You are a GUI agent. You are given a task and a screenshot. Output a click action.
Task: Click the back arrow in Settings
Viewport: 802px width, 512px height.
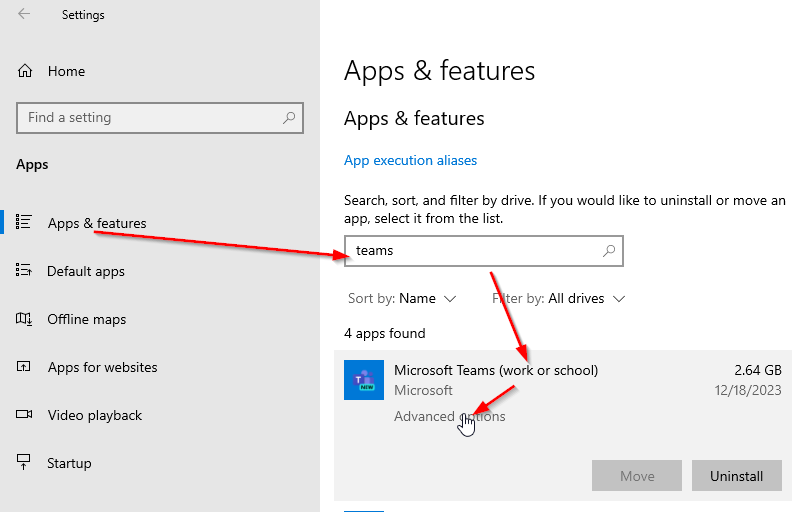pyautogui.click(x=24, y=14)
